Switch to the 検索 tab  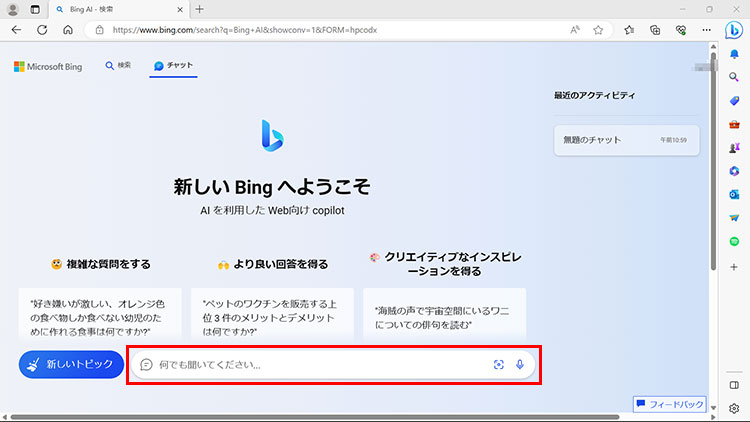pyautogui.click(x=118, y=65)
